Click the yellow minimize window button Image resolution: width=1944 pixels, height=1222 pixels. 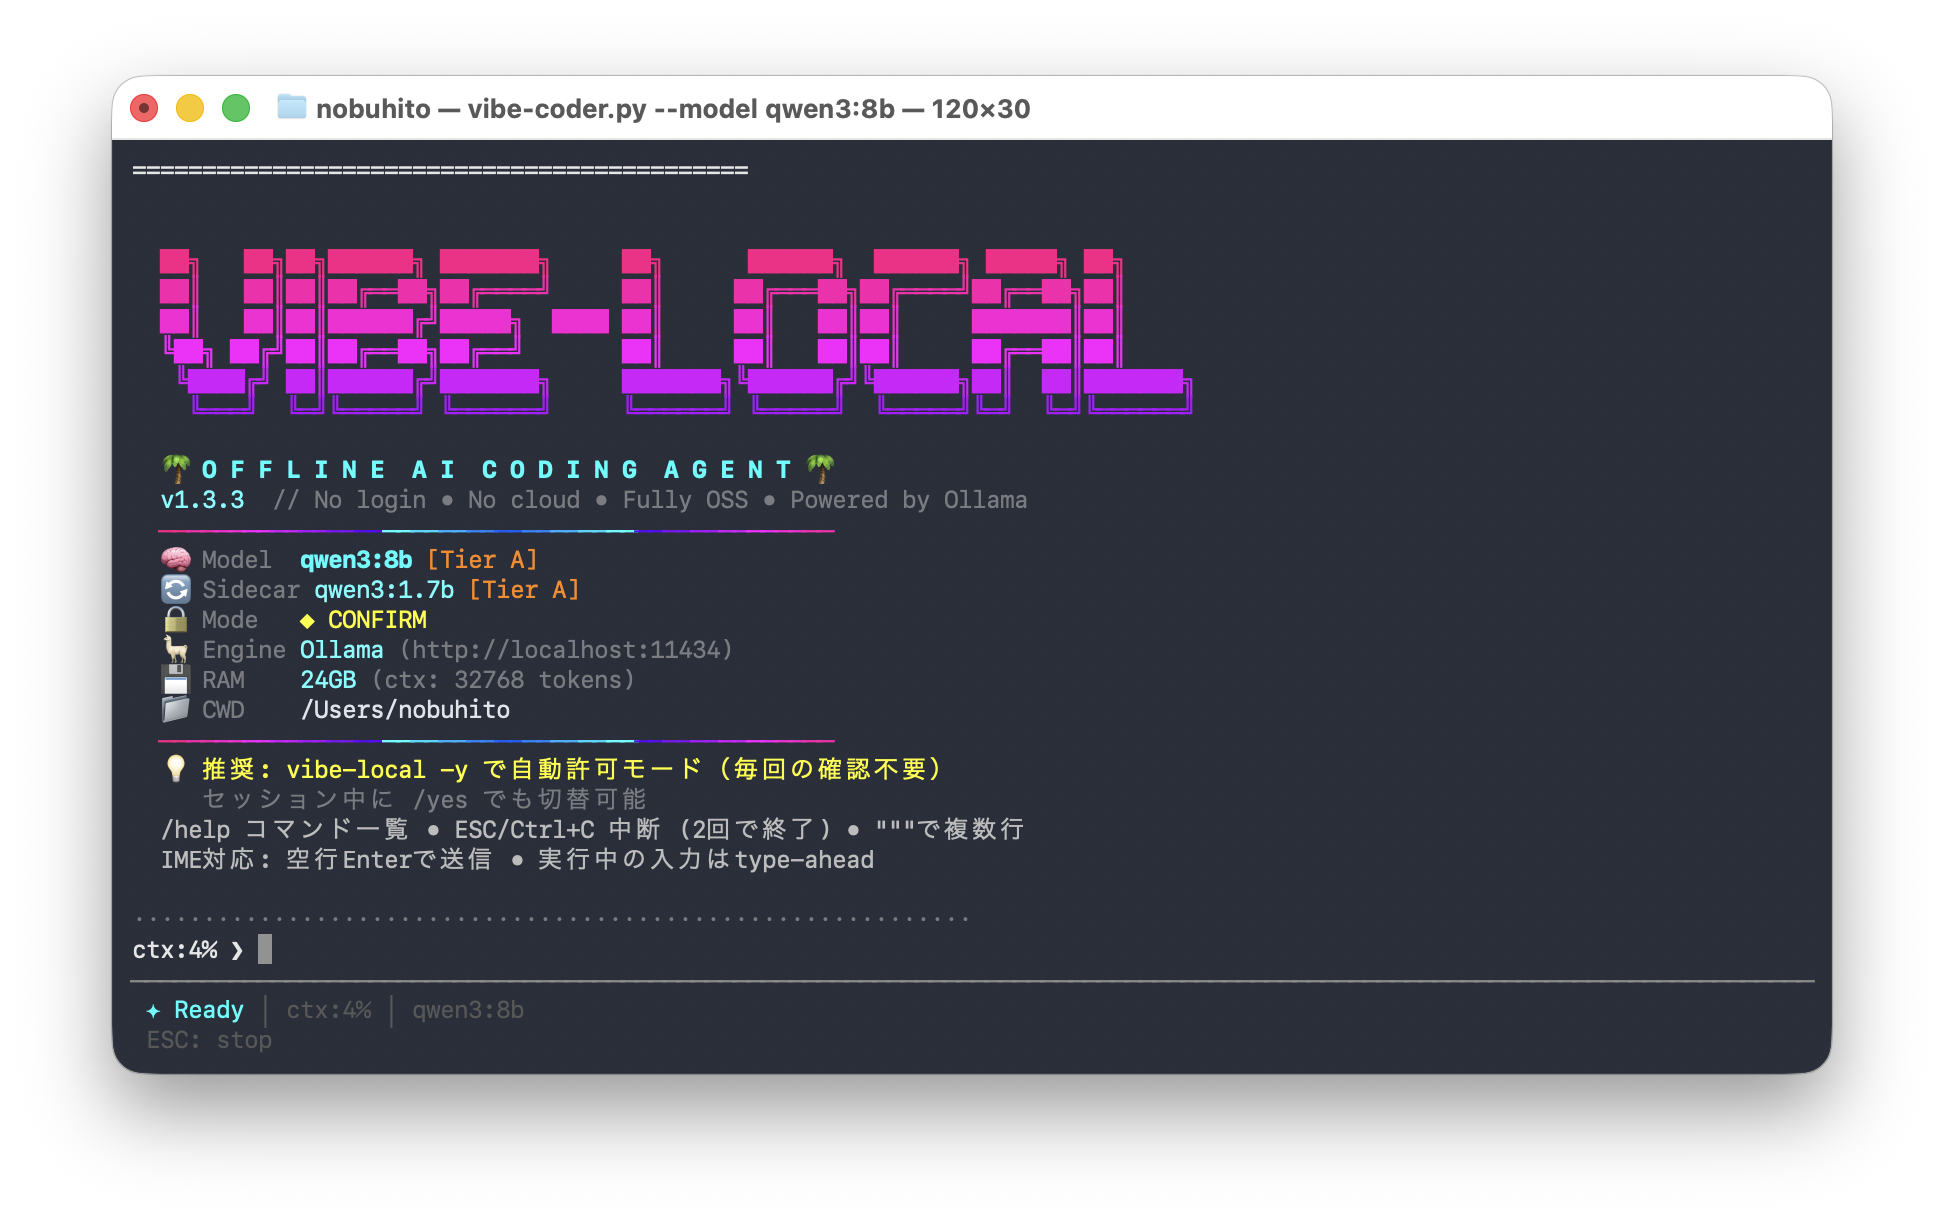click(190, 108)
